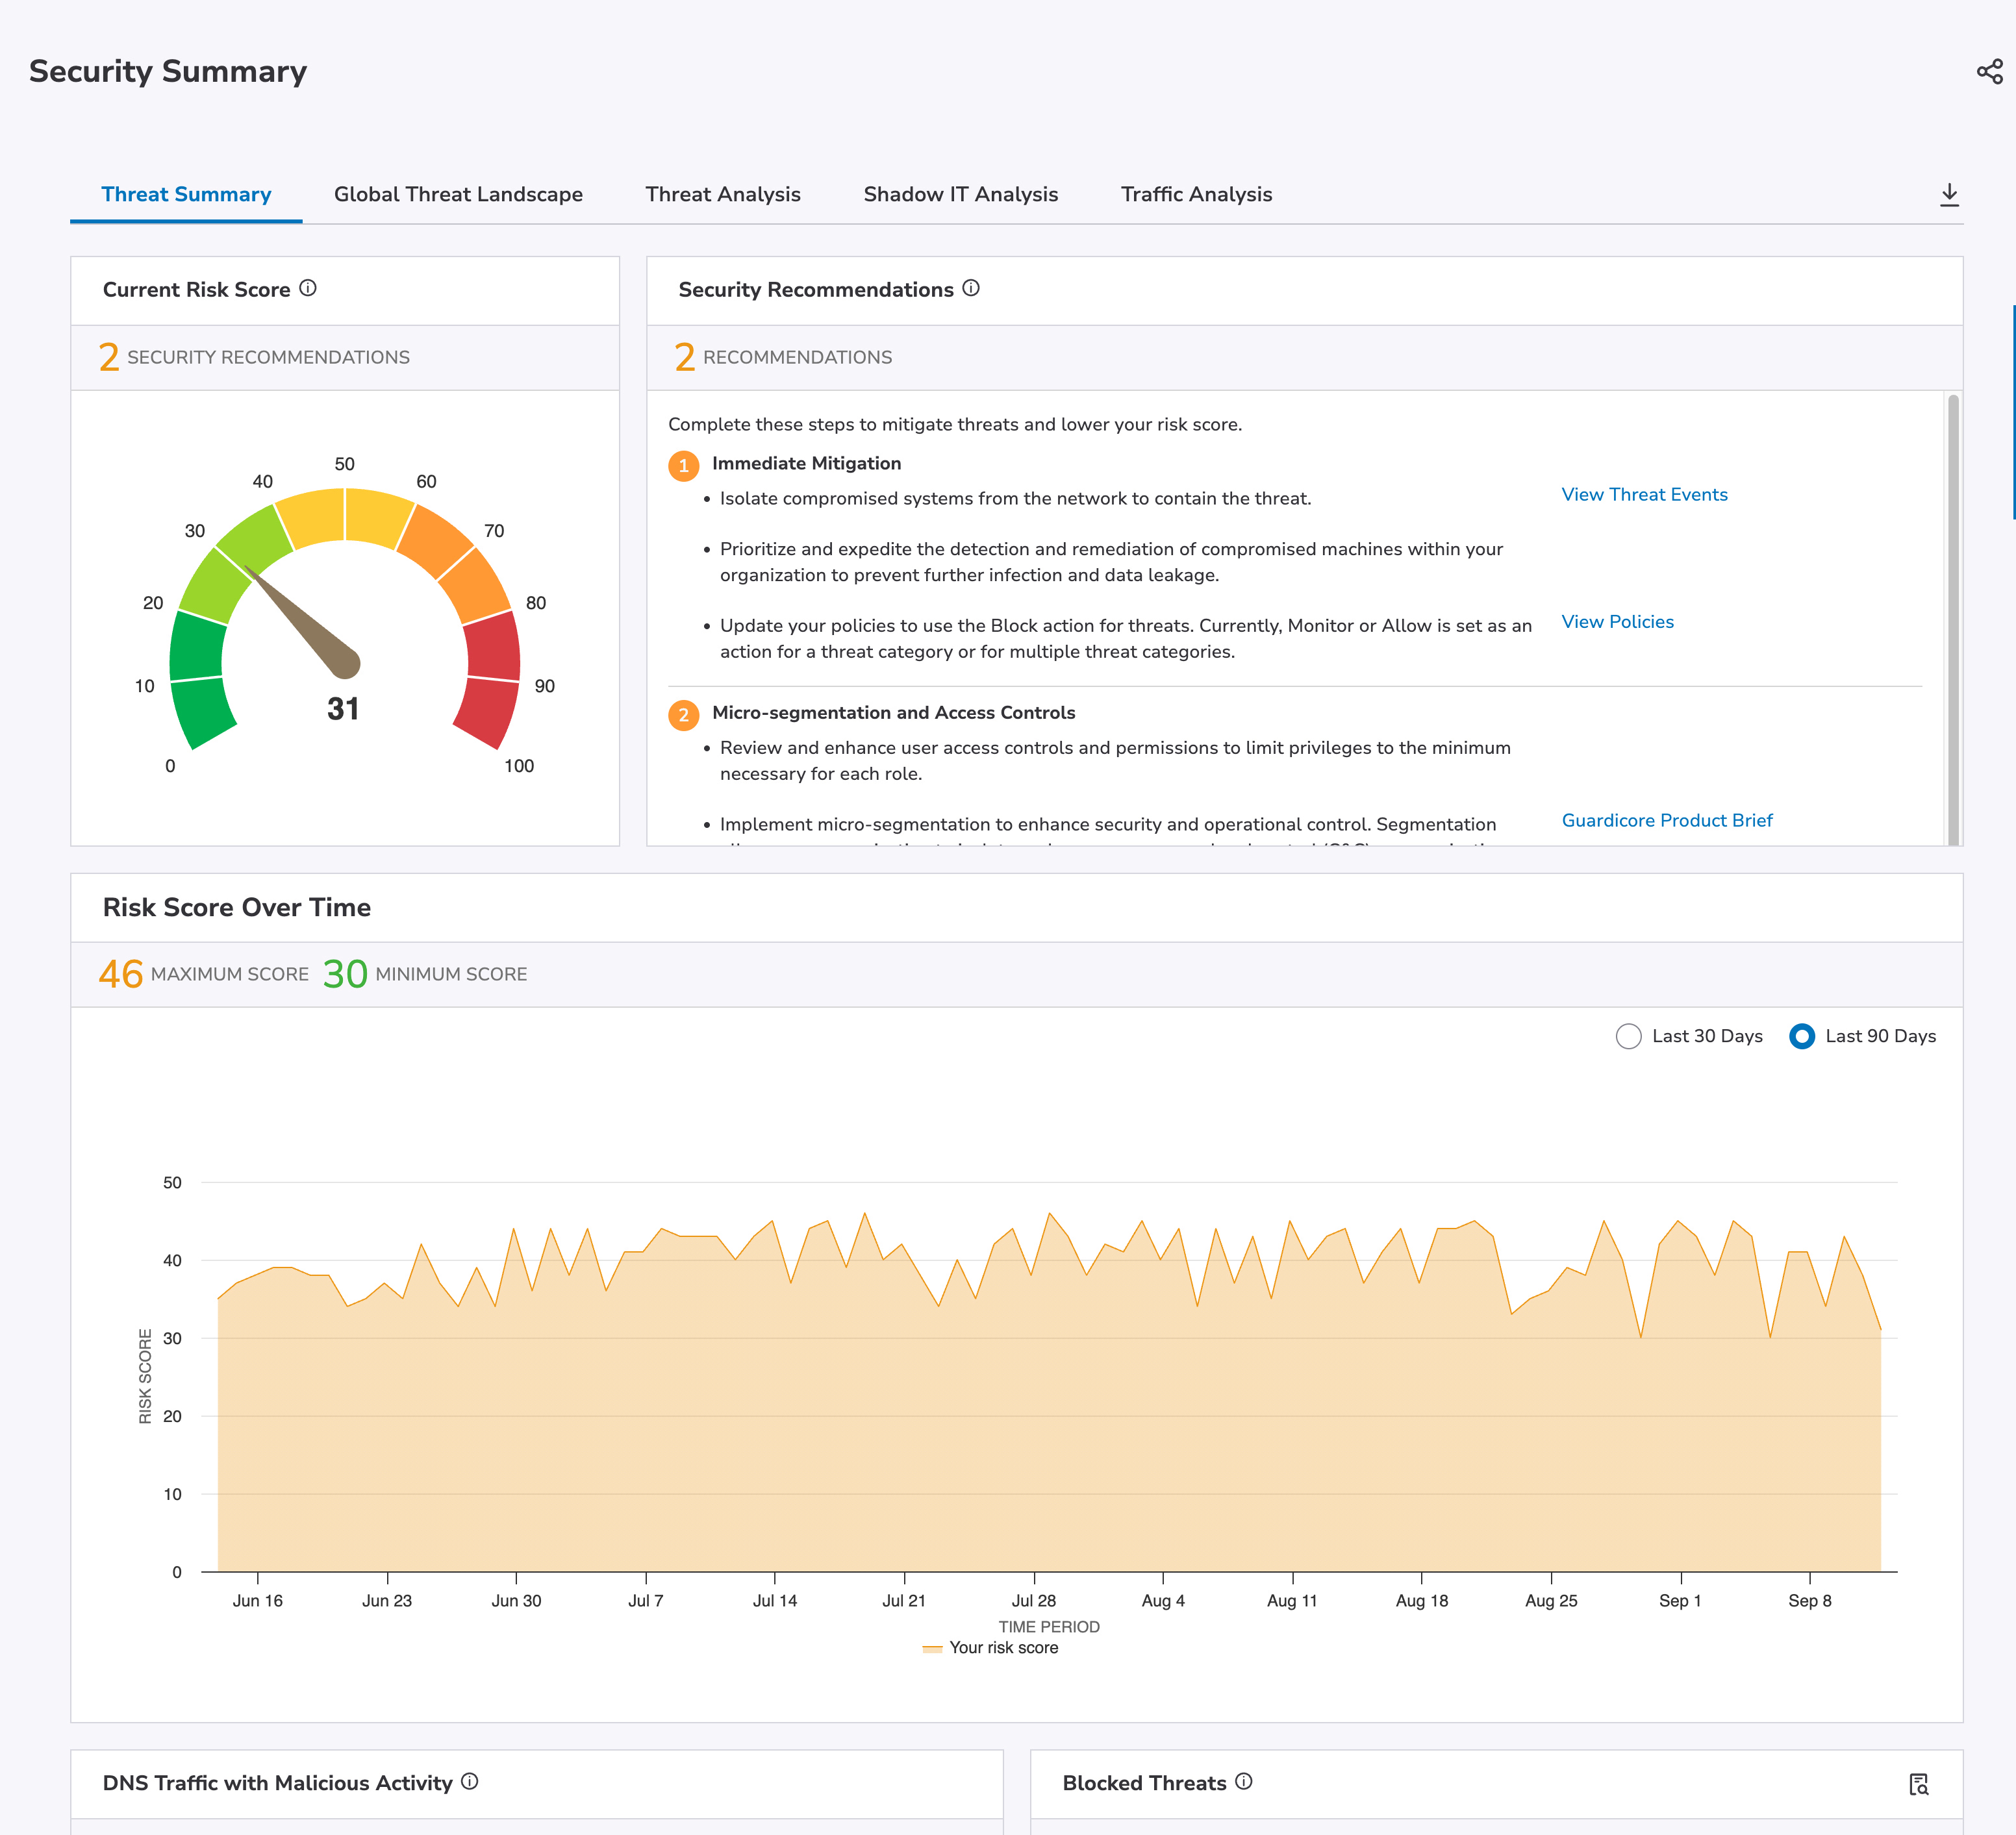The width and height of the screenshot is (2016, 1835).
Task: Open the View Policies link
Action: tap(1617, 621)
